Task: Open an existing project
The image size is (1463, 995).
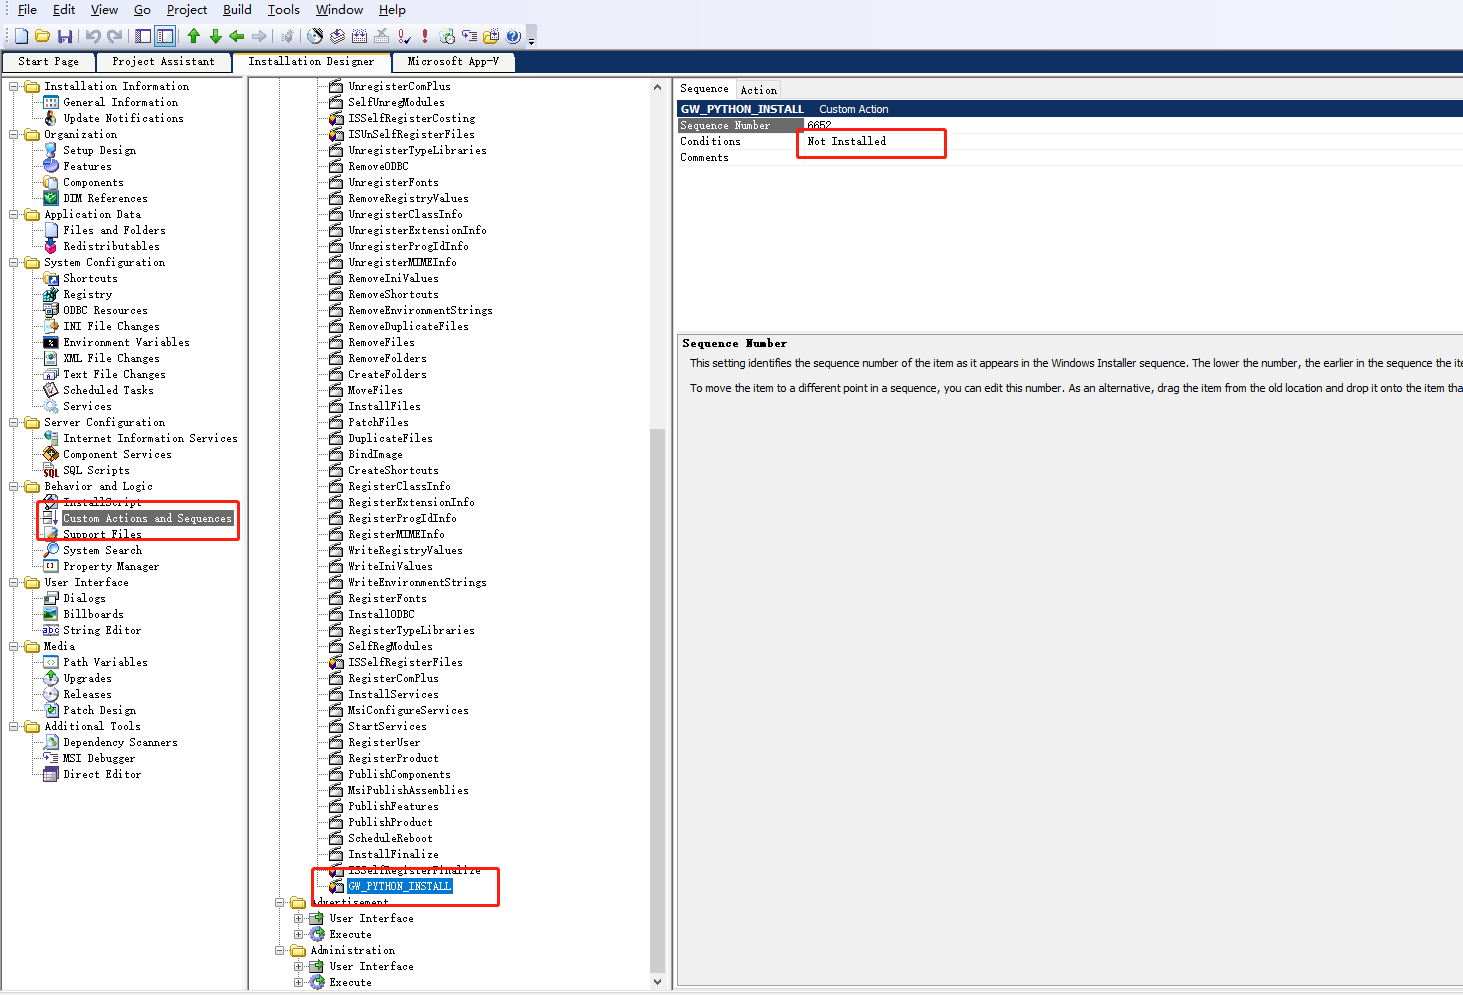Action: click(x=42, y=36)
